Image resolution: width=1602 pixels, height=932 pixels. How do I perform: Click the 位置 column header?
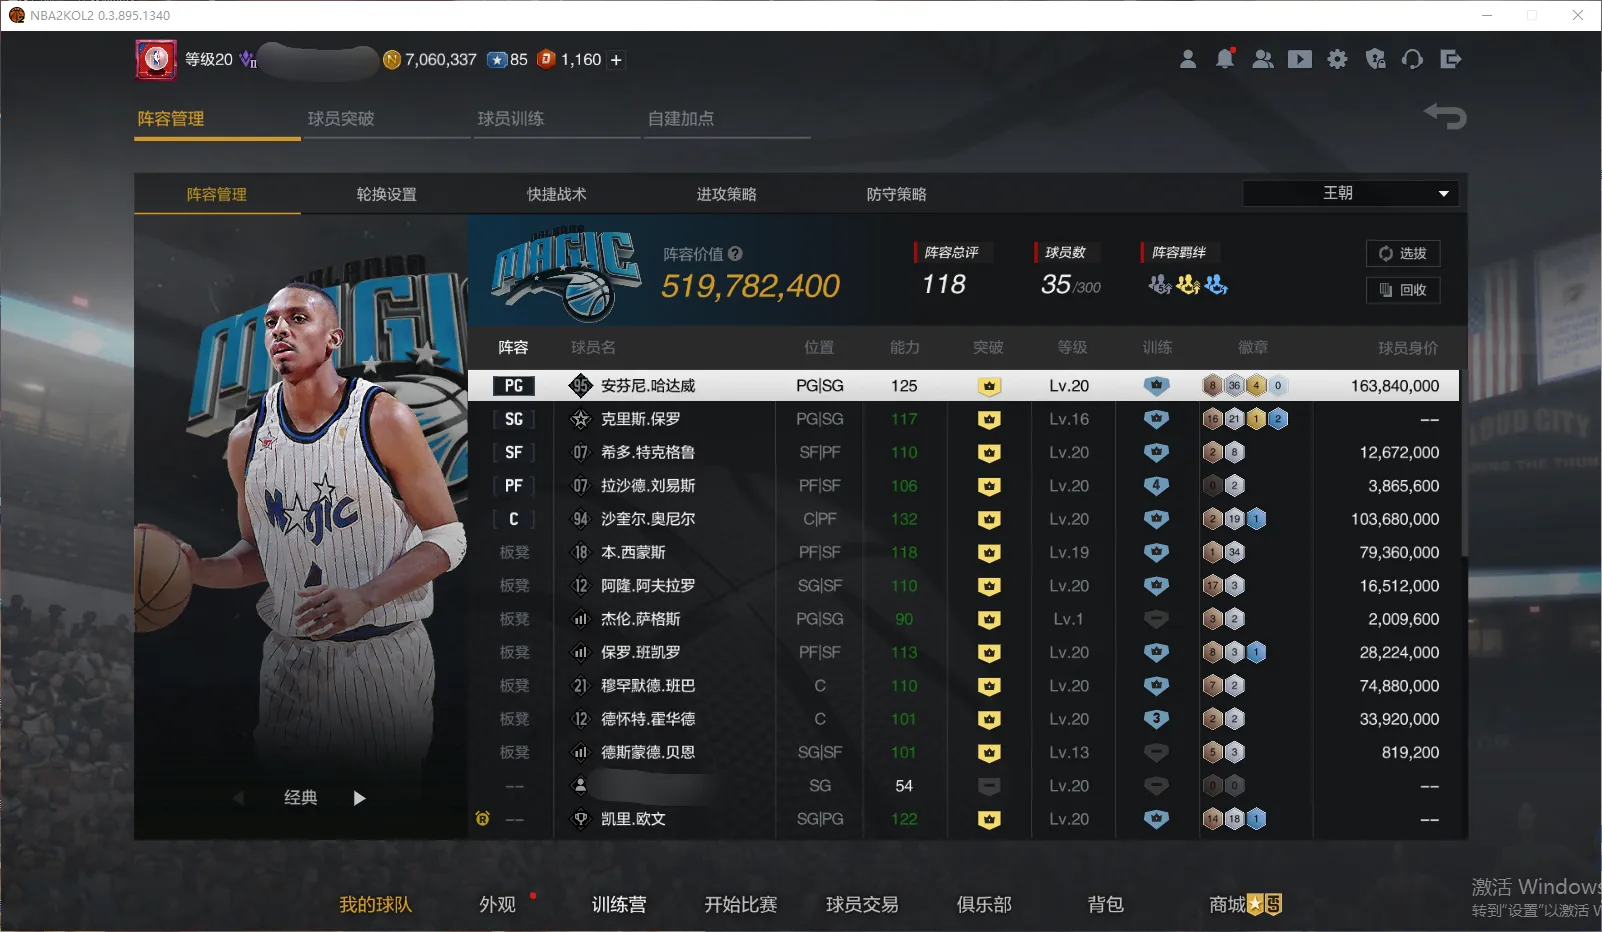[819, 347]
